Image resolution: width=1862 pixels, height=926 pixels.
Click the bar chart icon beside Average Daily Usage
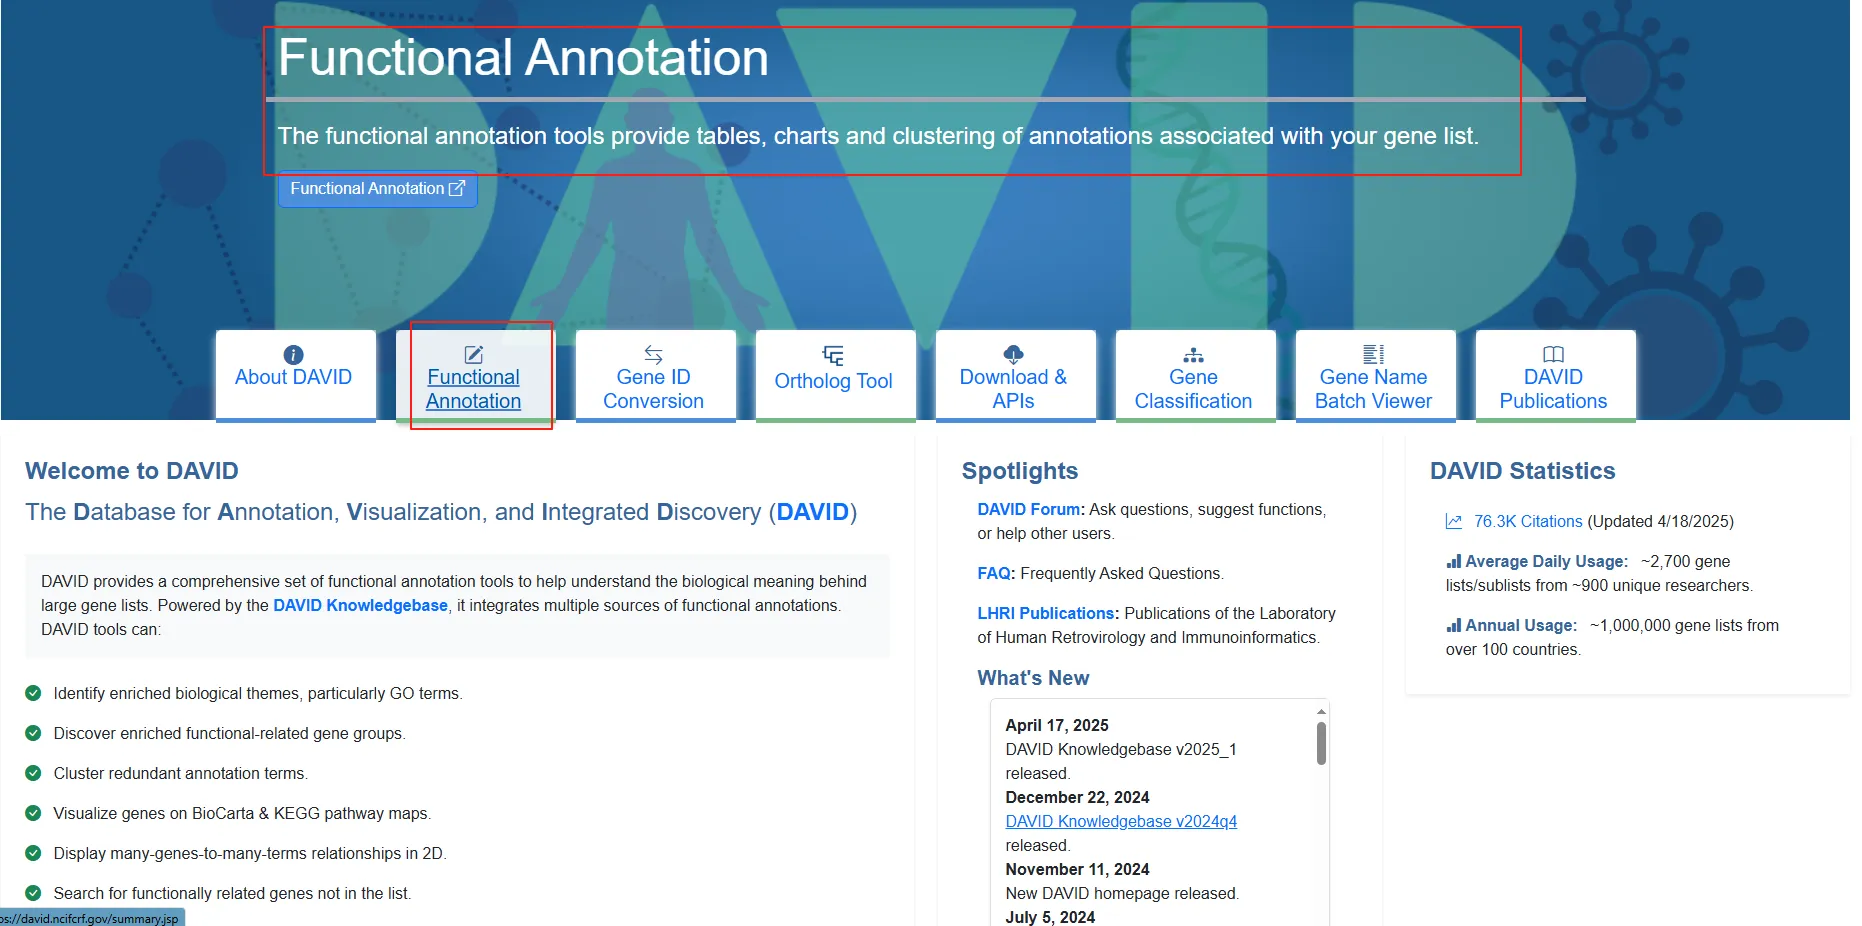1454,561
